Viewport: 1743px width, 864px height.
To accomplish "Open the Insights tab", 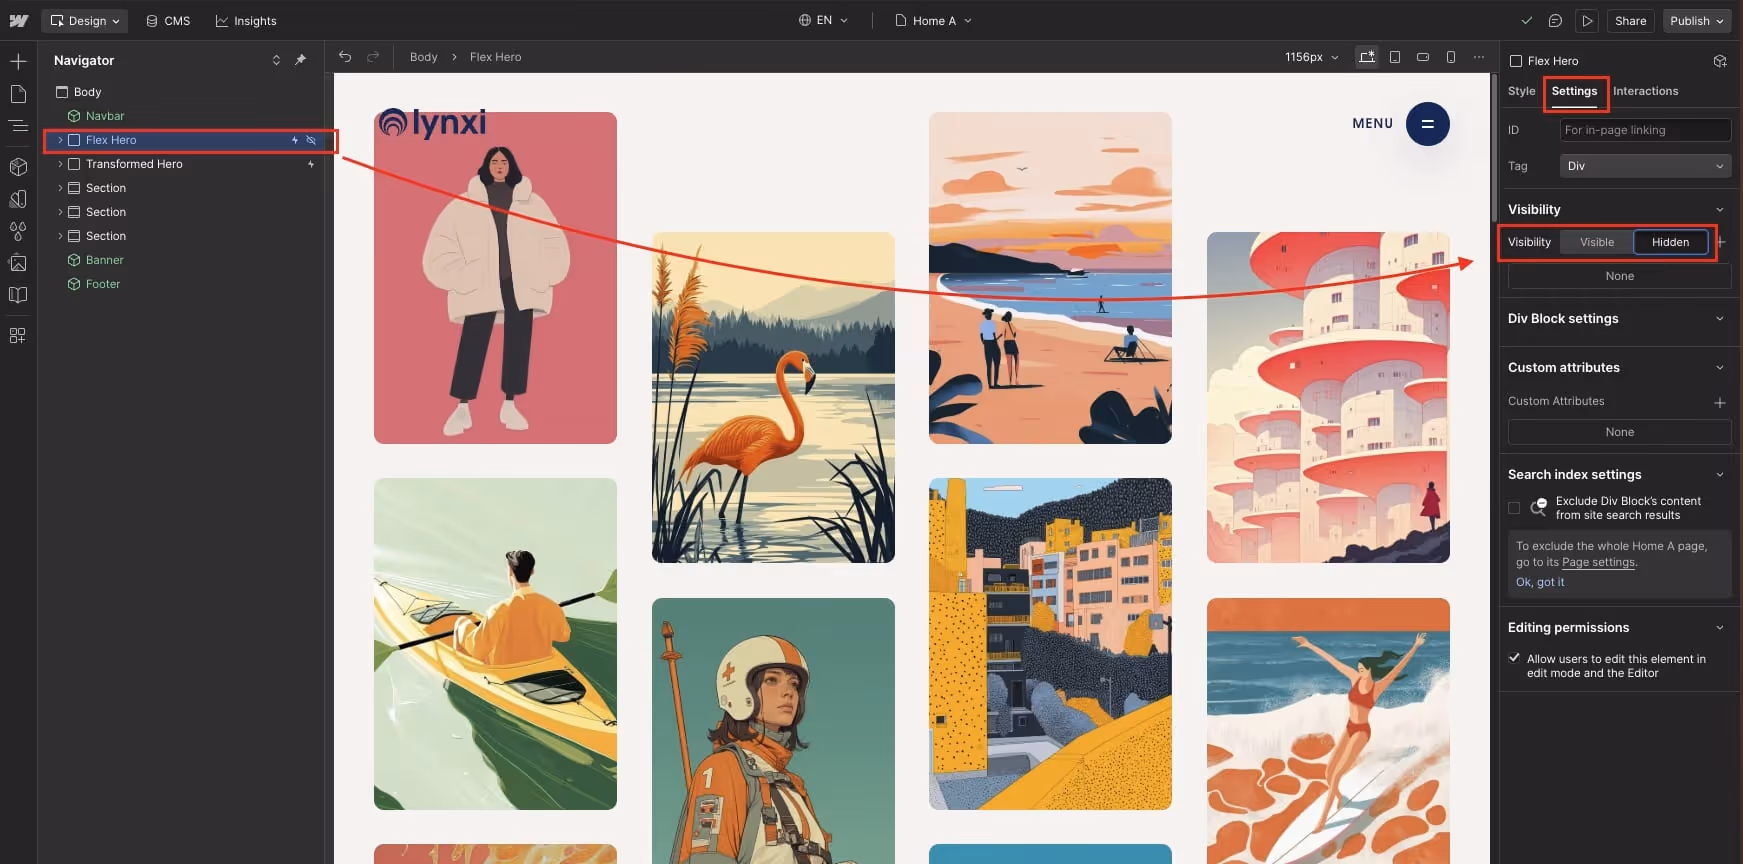I will (x=246, y=21).
